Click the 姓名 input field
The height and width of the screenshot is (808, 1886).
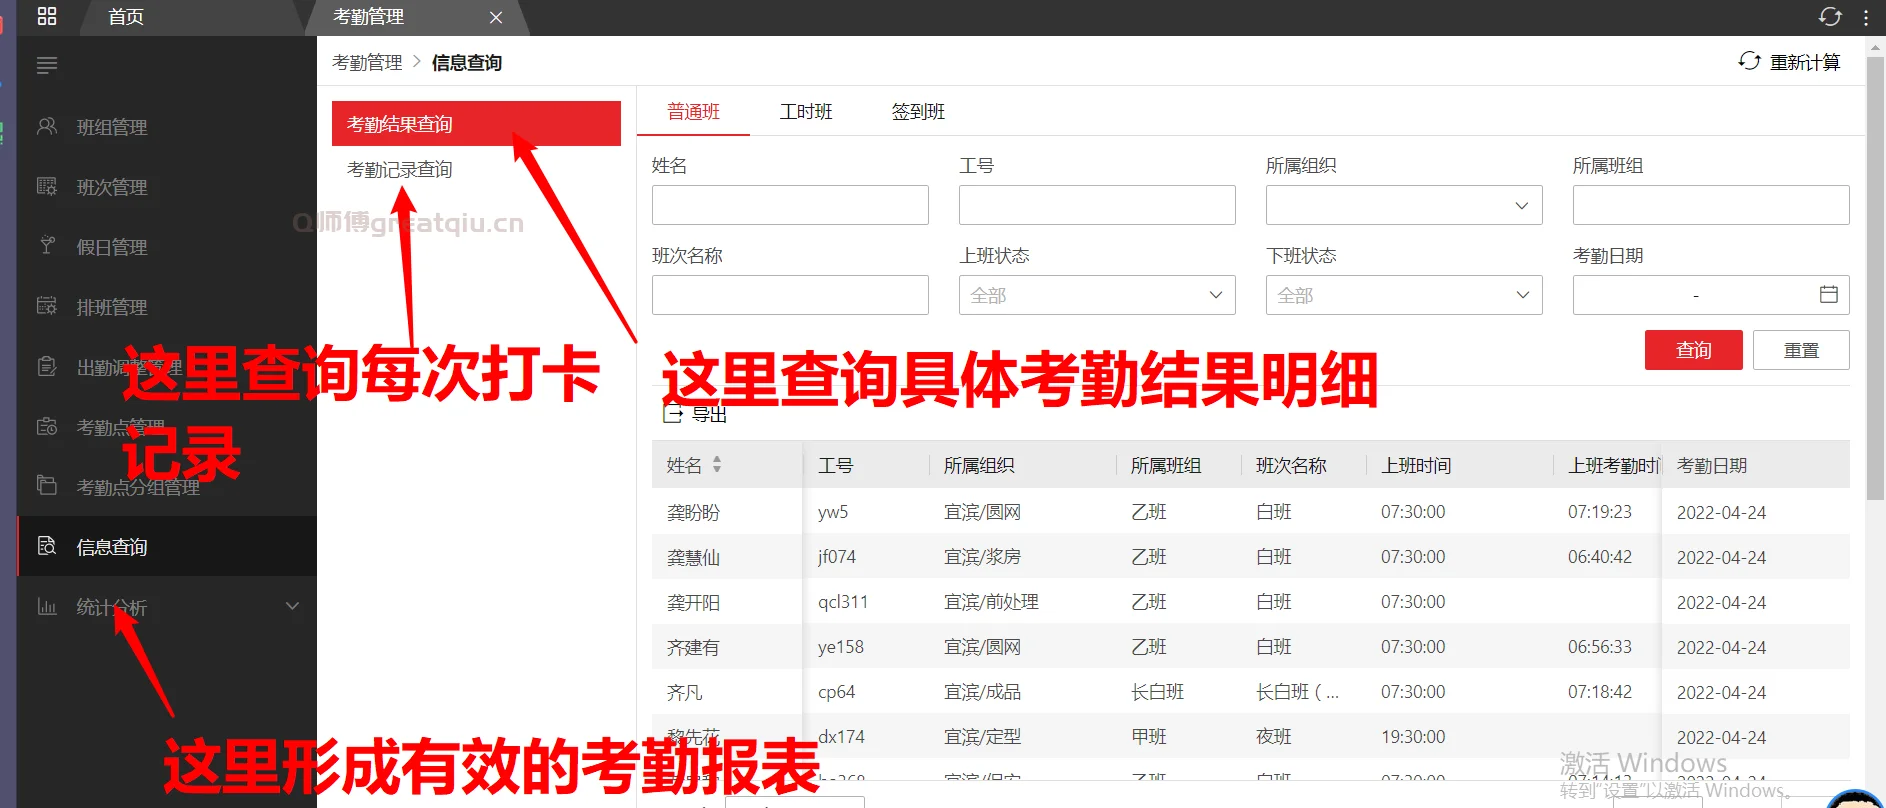[x=789, y=205]
